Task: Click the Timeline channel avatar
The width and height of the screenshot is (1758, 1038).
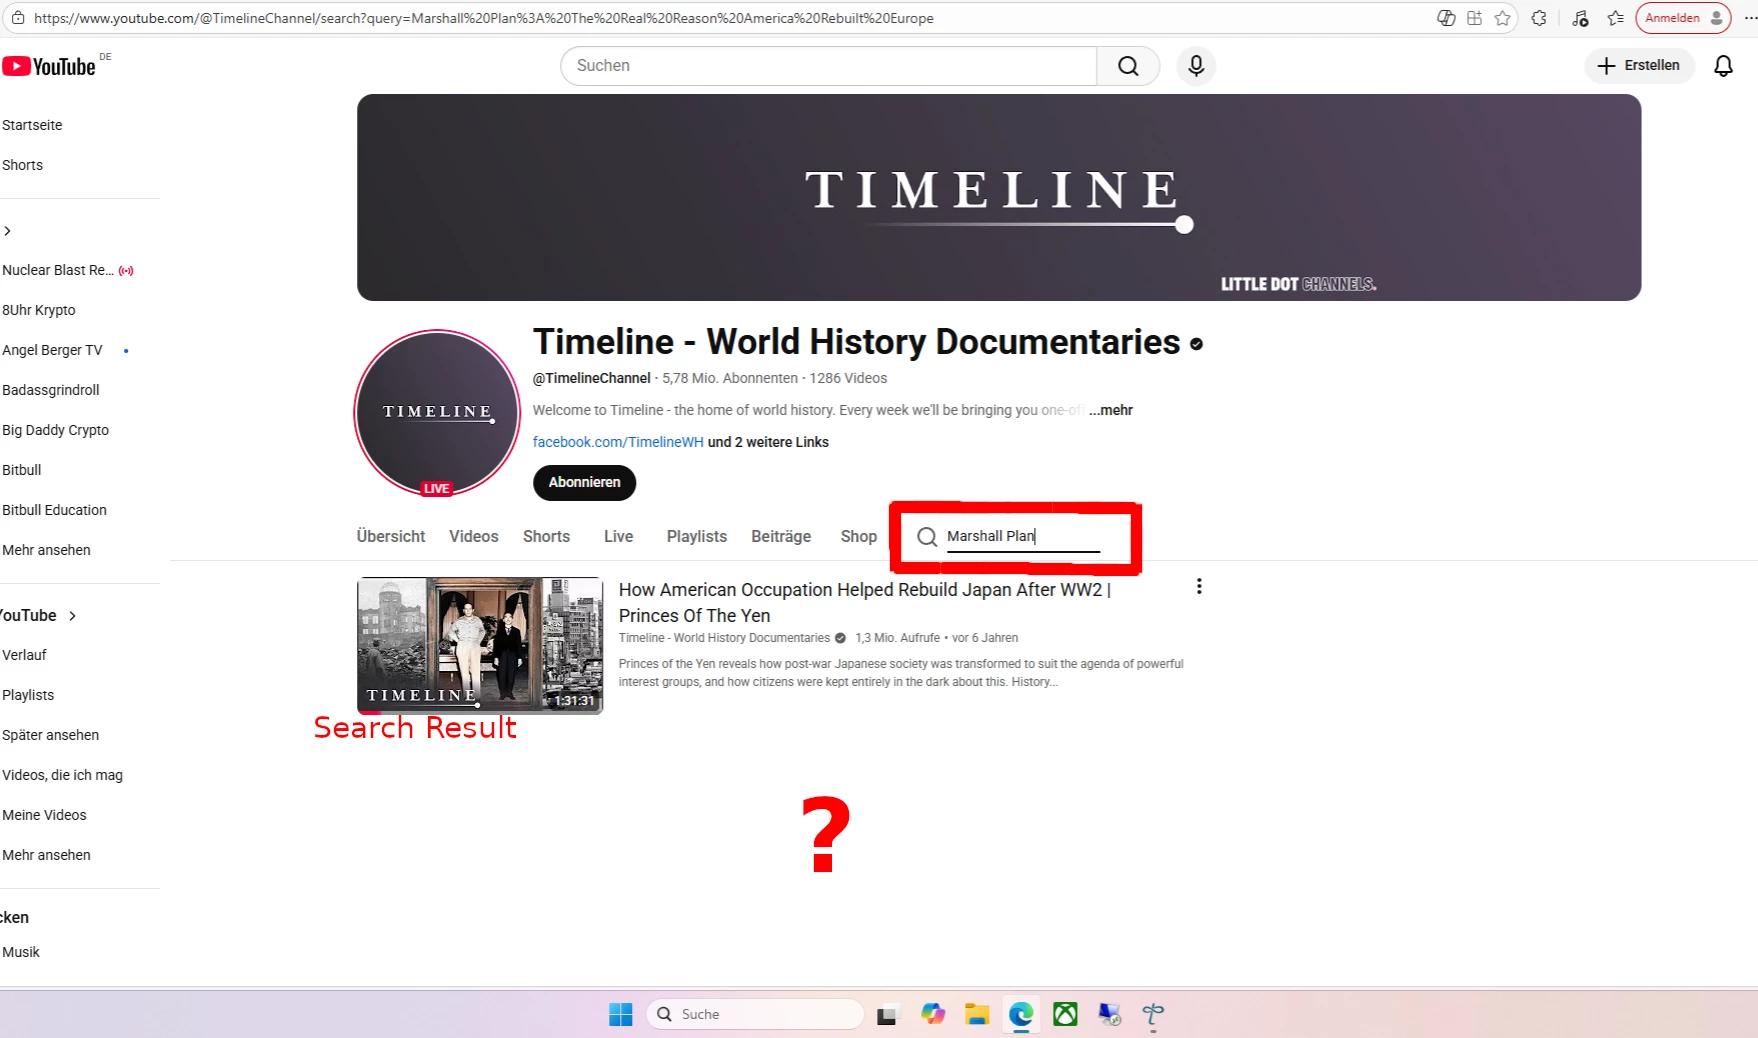Action: click(437, 413)
